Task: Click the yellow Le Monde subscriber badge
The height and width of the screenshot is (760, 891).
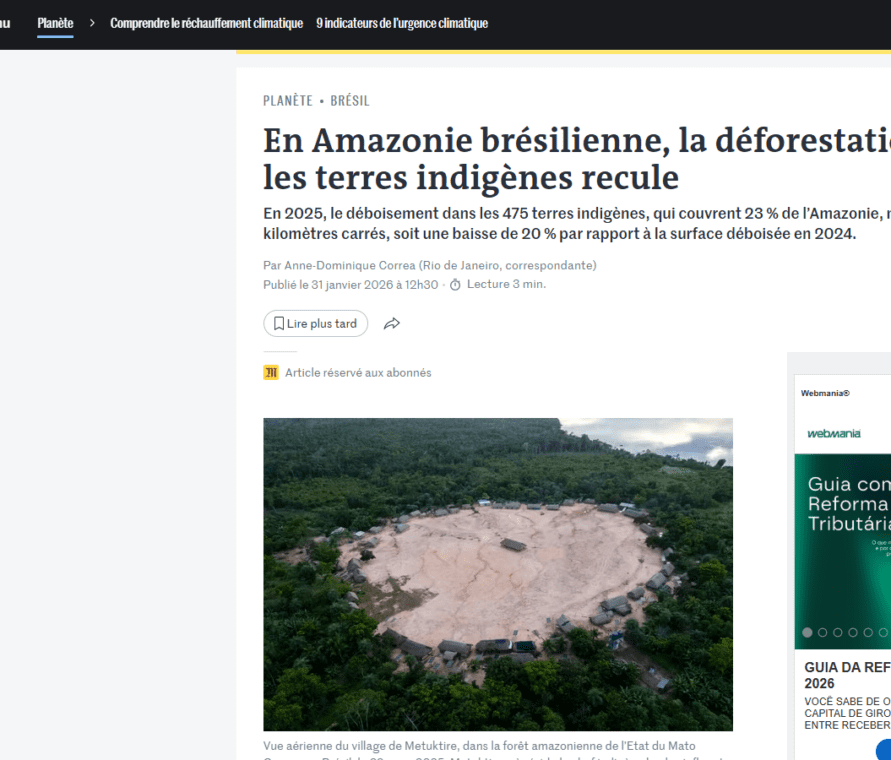Action: coord(271,373)
